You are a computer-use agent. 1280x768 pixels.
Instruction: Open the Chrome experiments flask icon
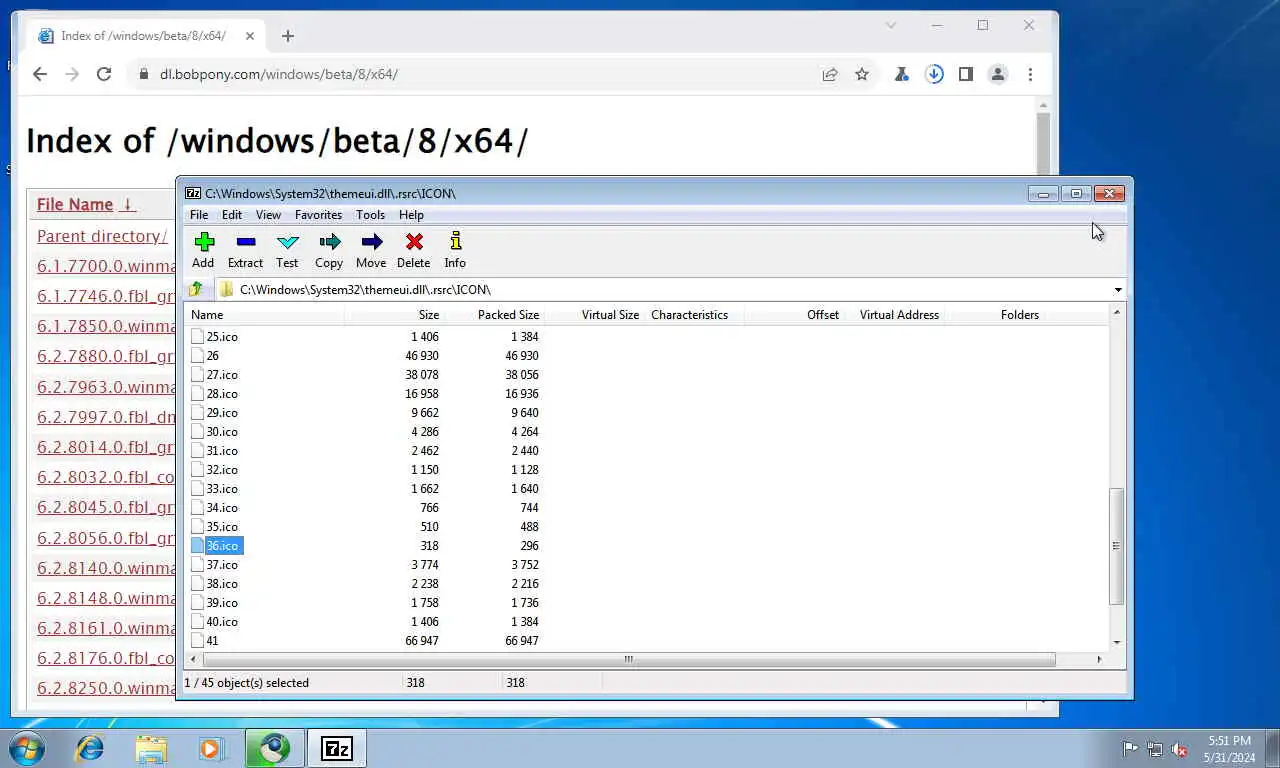pyautogui.click(x=902, y=74)
